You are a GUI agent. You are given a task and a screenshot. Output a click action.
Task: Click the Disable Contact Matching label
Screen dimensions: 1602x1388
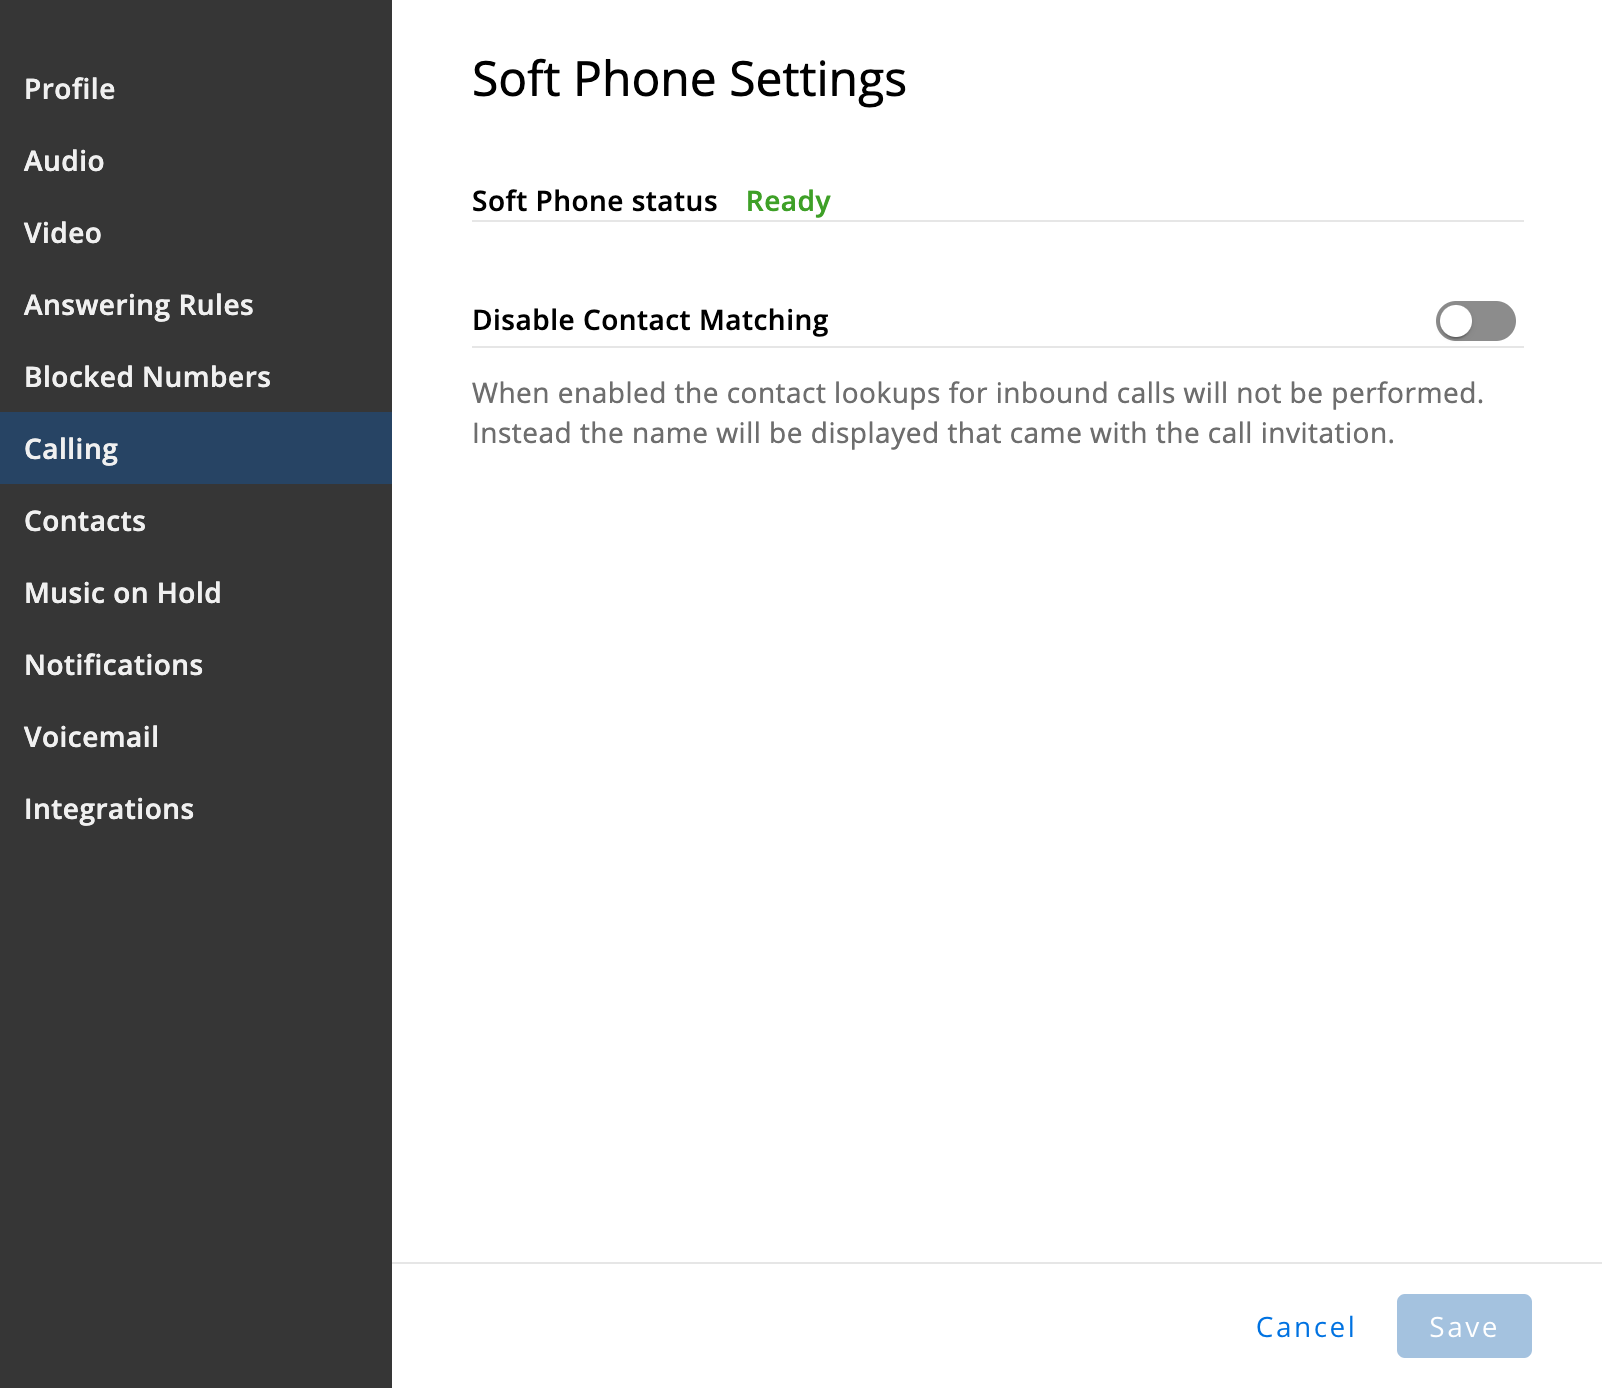pos(650,320)
